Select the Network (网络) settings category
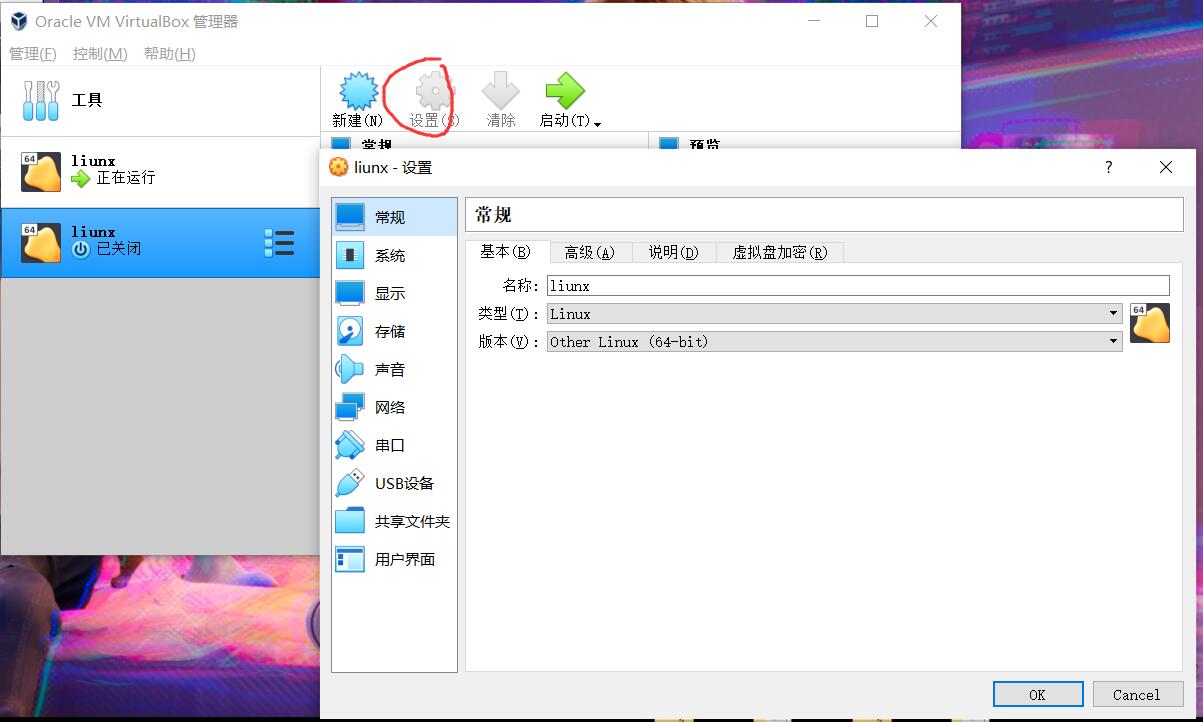The width and height of the screenshot is (1203, 722). (395, 407)
